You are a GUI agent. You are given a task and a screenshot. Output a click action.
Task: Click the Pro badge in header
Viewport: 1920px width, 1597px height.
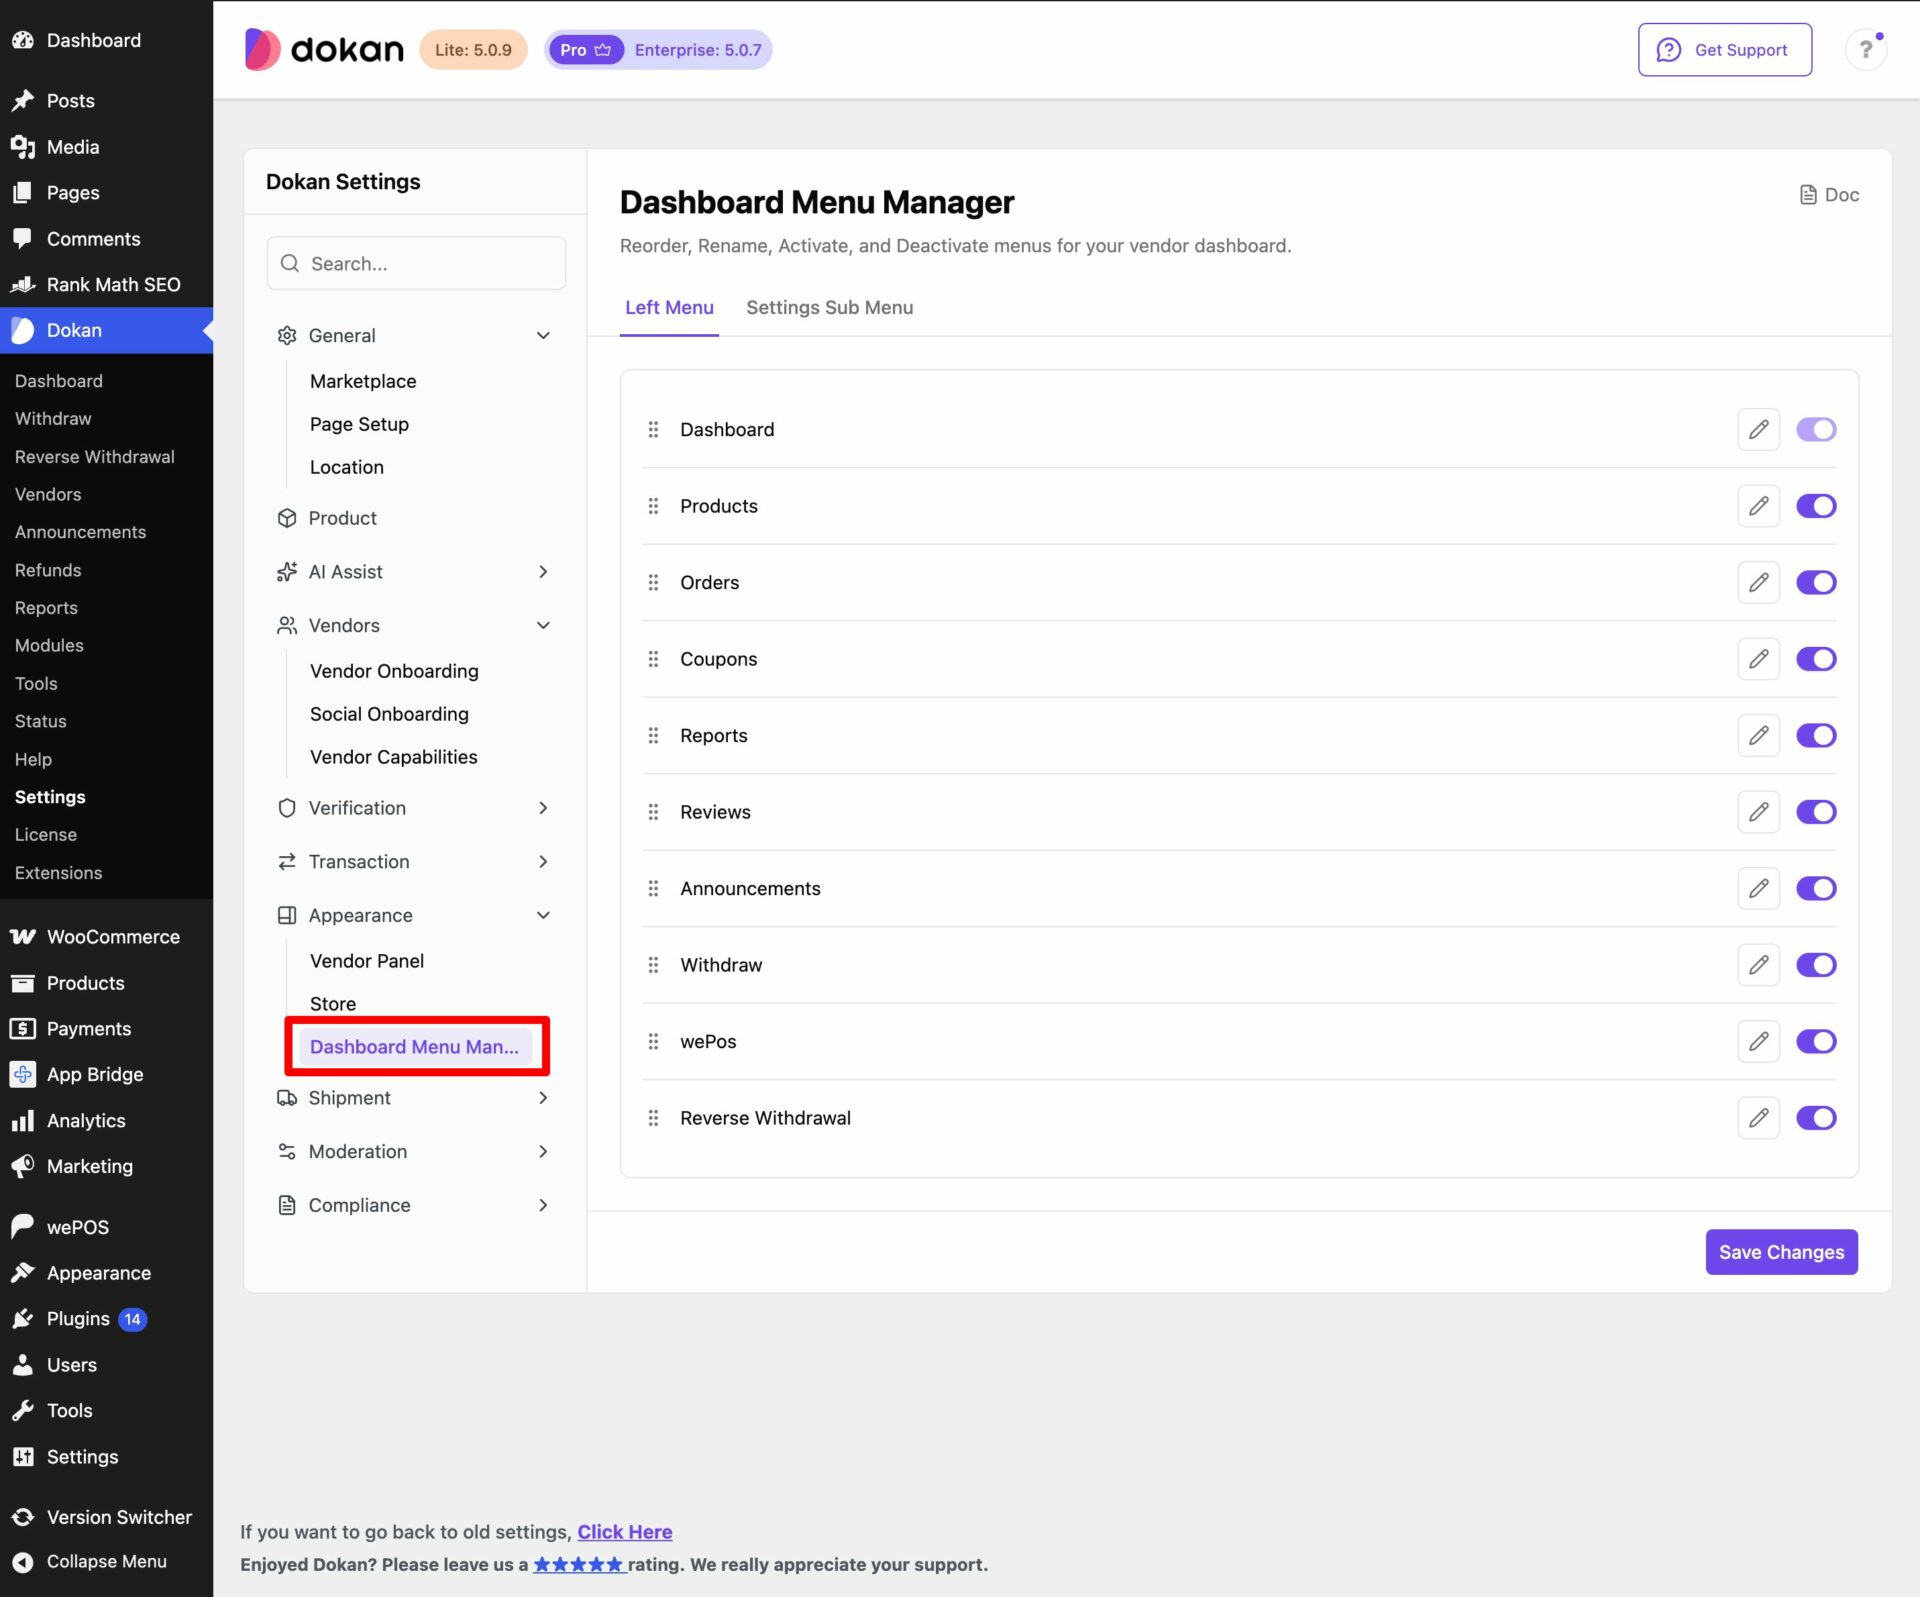coord(585,50)
